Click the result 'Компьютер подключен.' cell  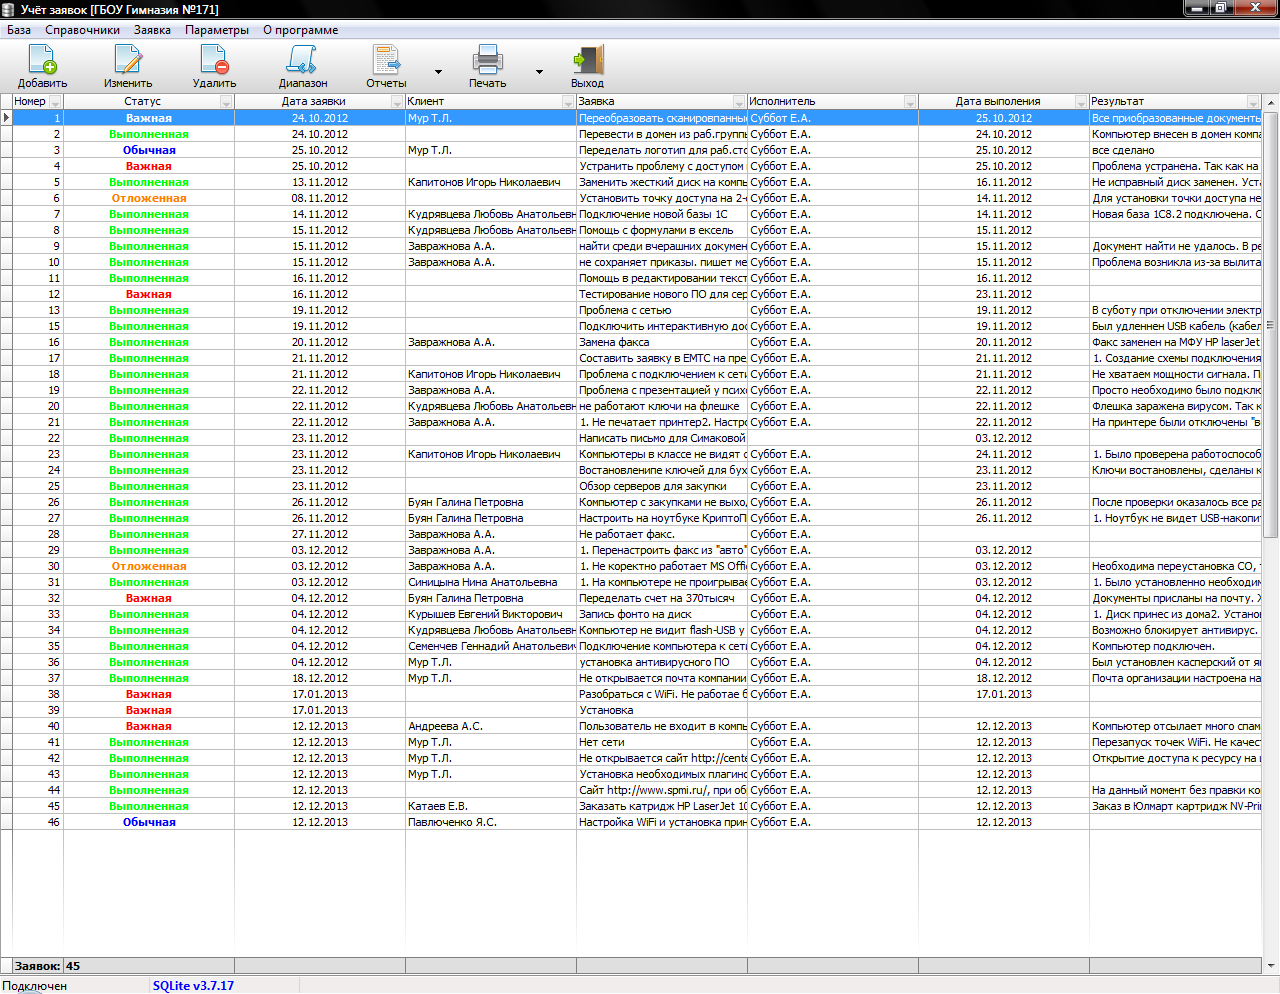[x=1175, y=646]
